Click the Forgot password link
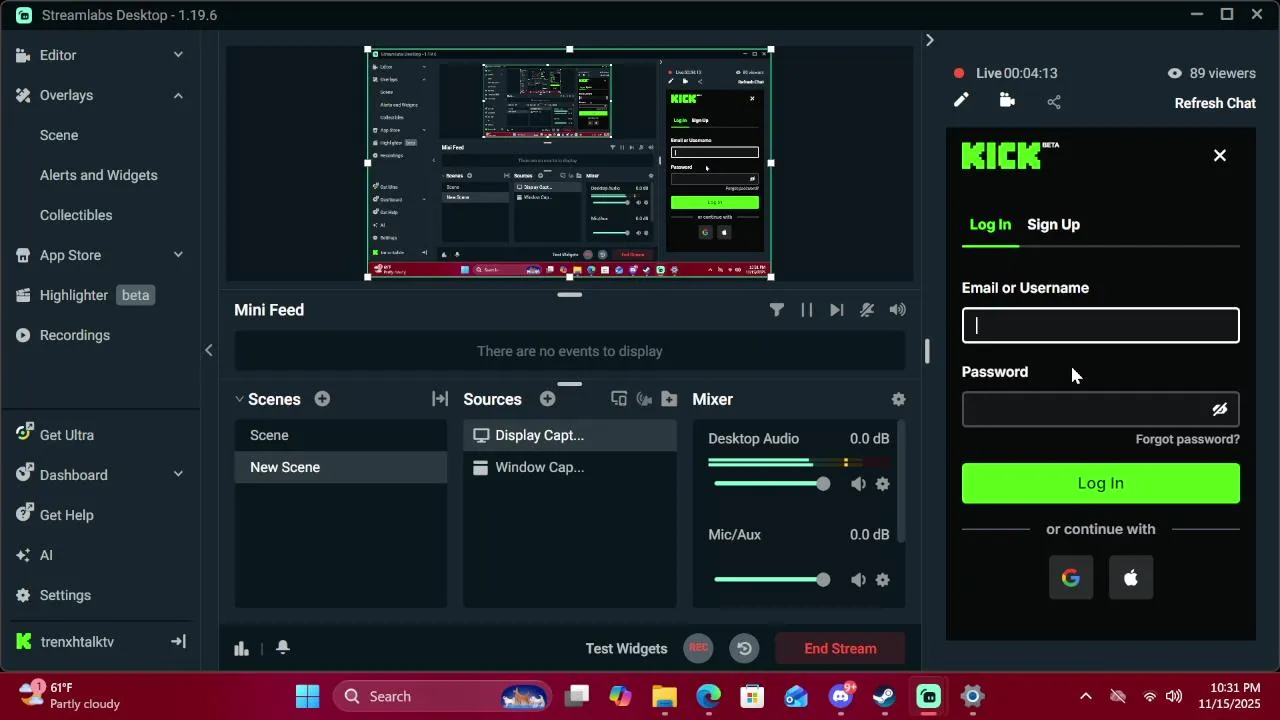The width and height of the screenshot is (1280, 720). click(x=1188, y=439)
